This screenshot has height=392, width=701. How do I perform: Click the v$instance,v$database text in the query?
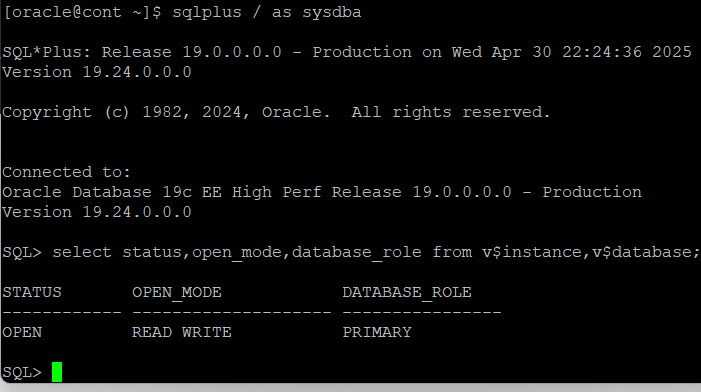click(x=591, y=253)
